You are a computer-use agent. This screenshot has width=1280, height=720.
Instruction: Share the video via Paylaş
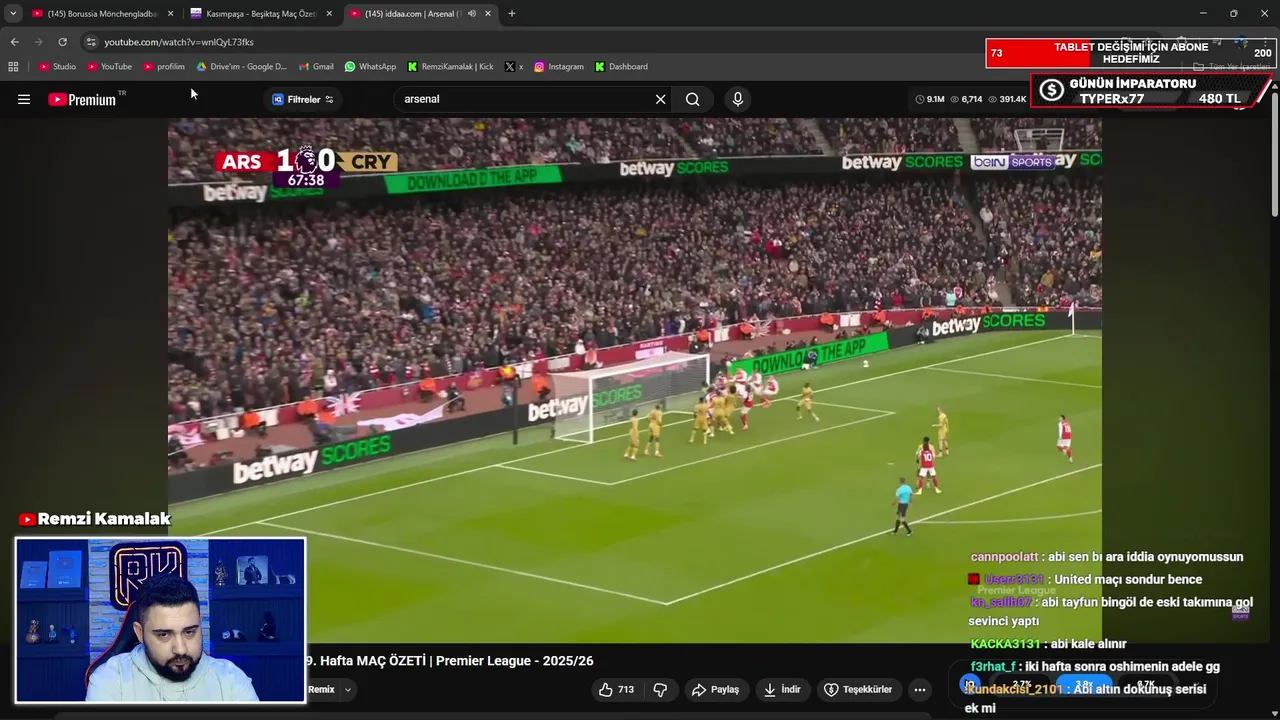pyautogui.click(x=715, y=689)
